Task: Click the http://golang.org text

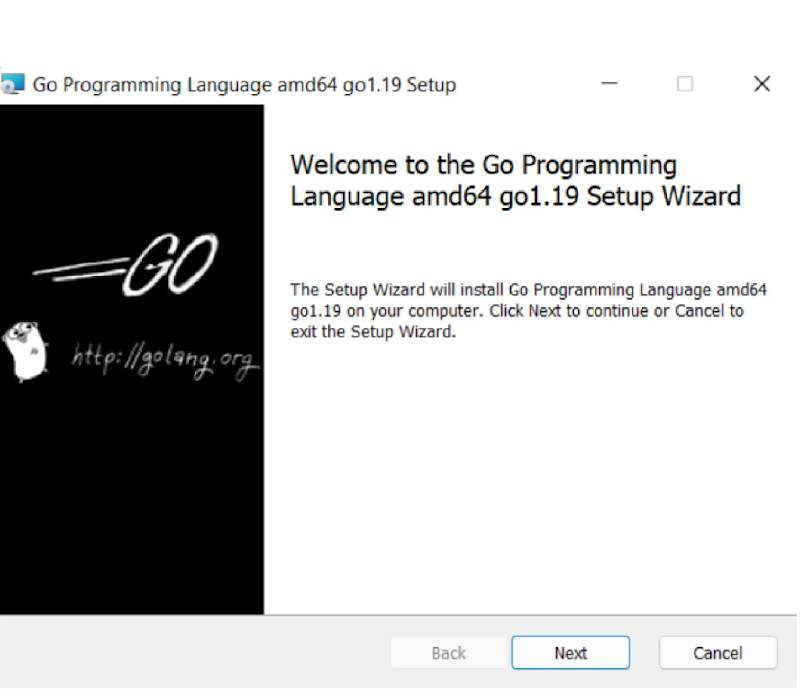Action: 164,359
